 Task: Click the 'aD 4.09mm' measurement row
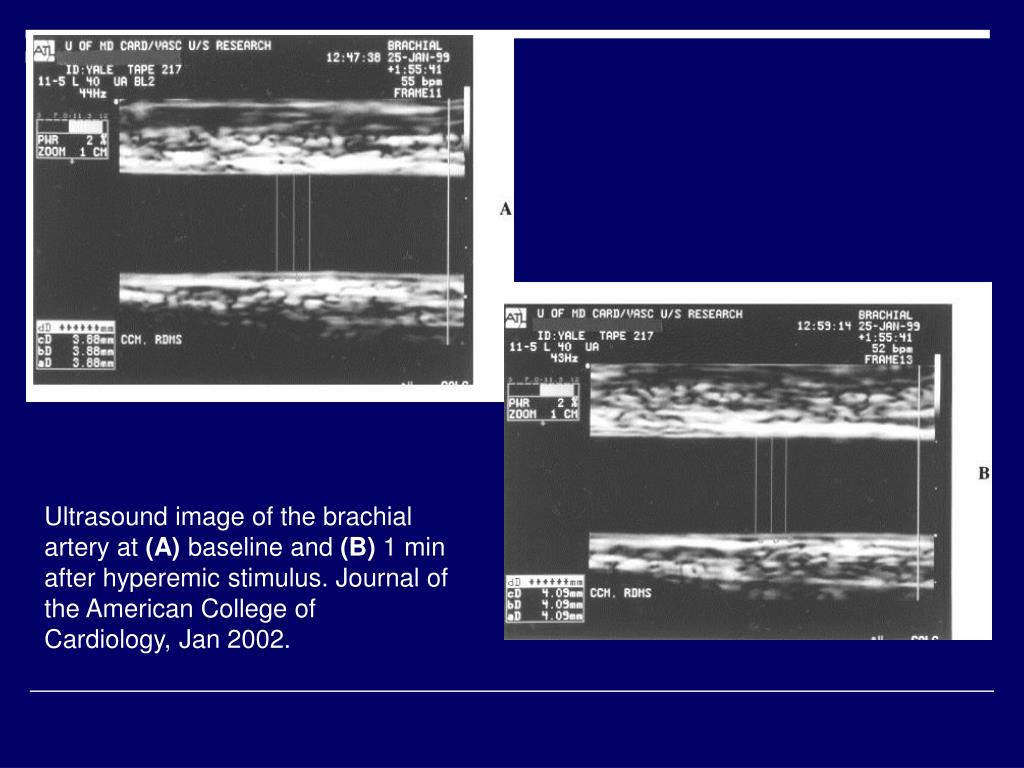click(x=545, y=616)
